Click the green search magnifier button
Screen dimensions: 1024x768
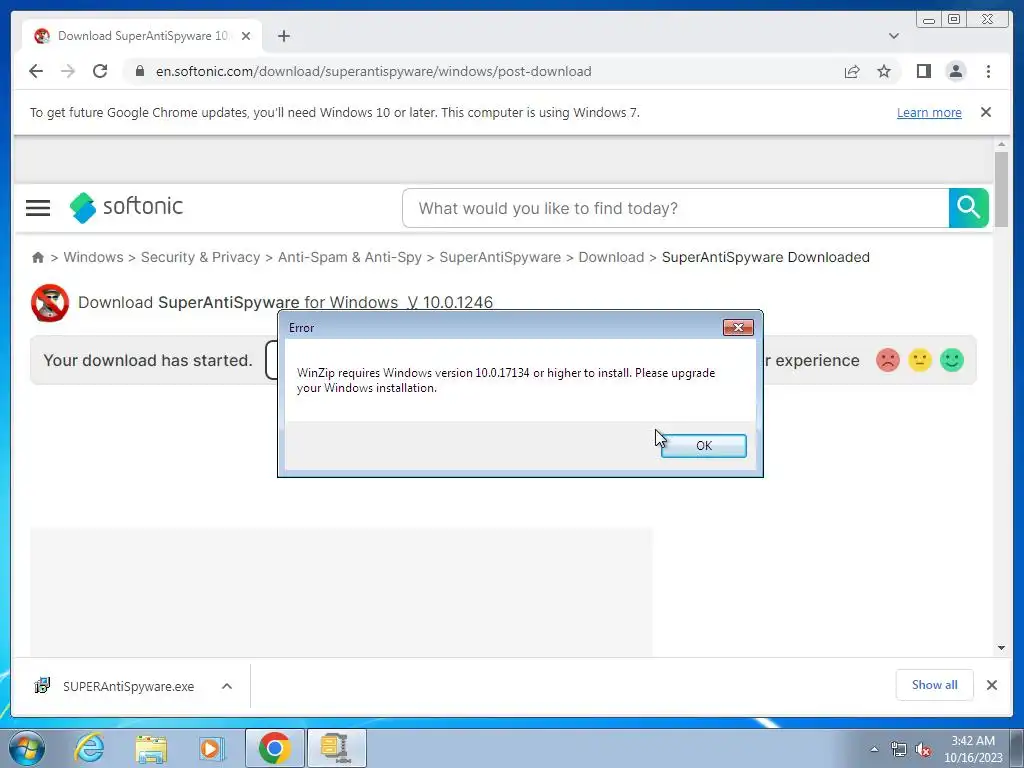coord(968,208)
